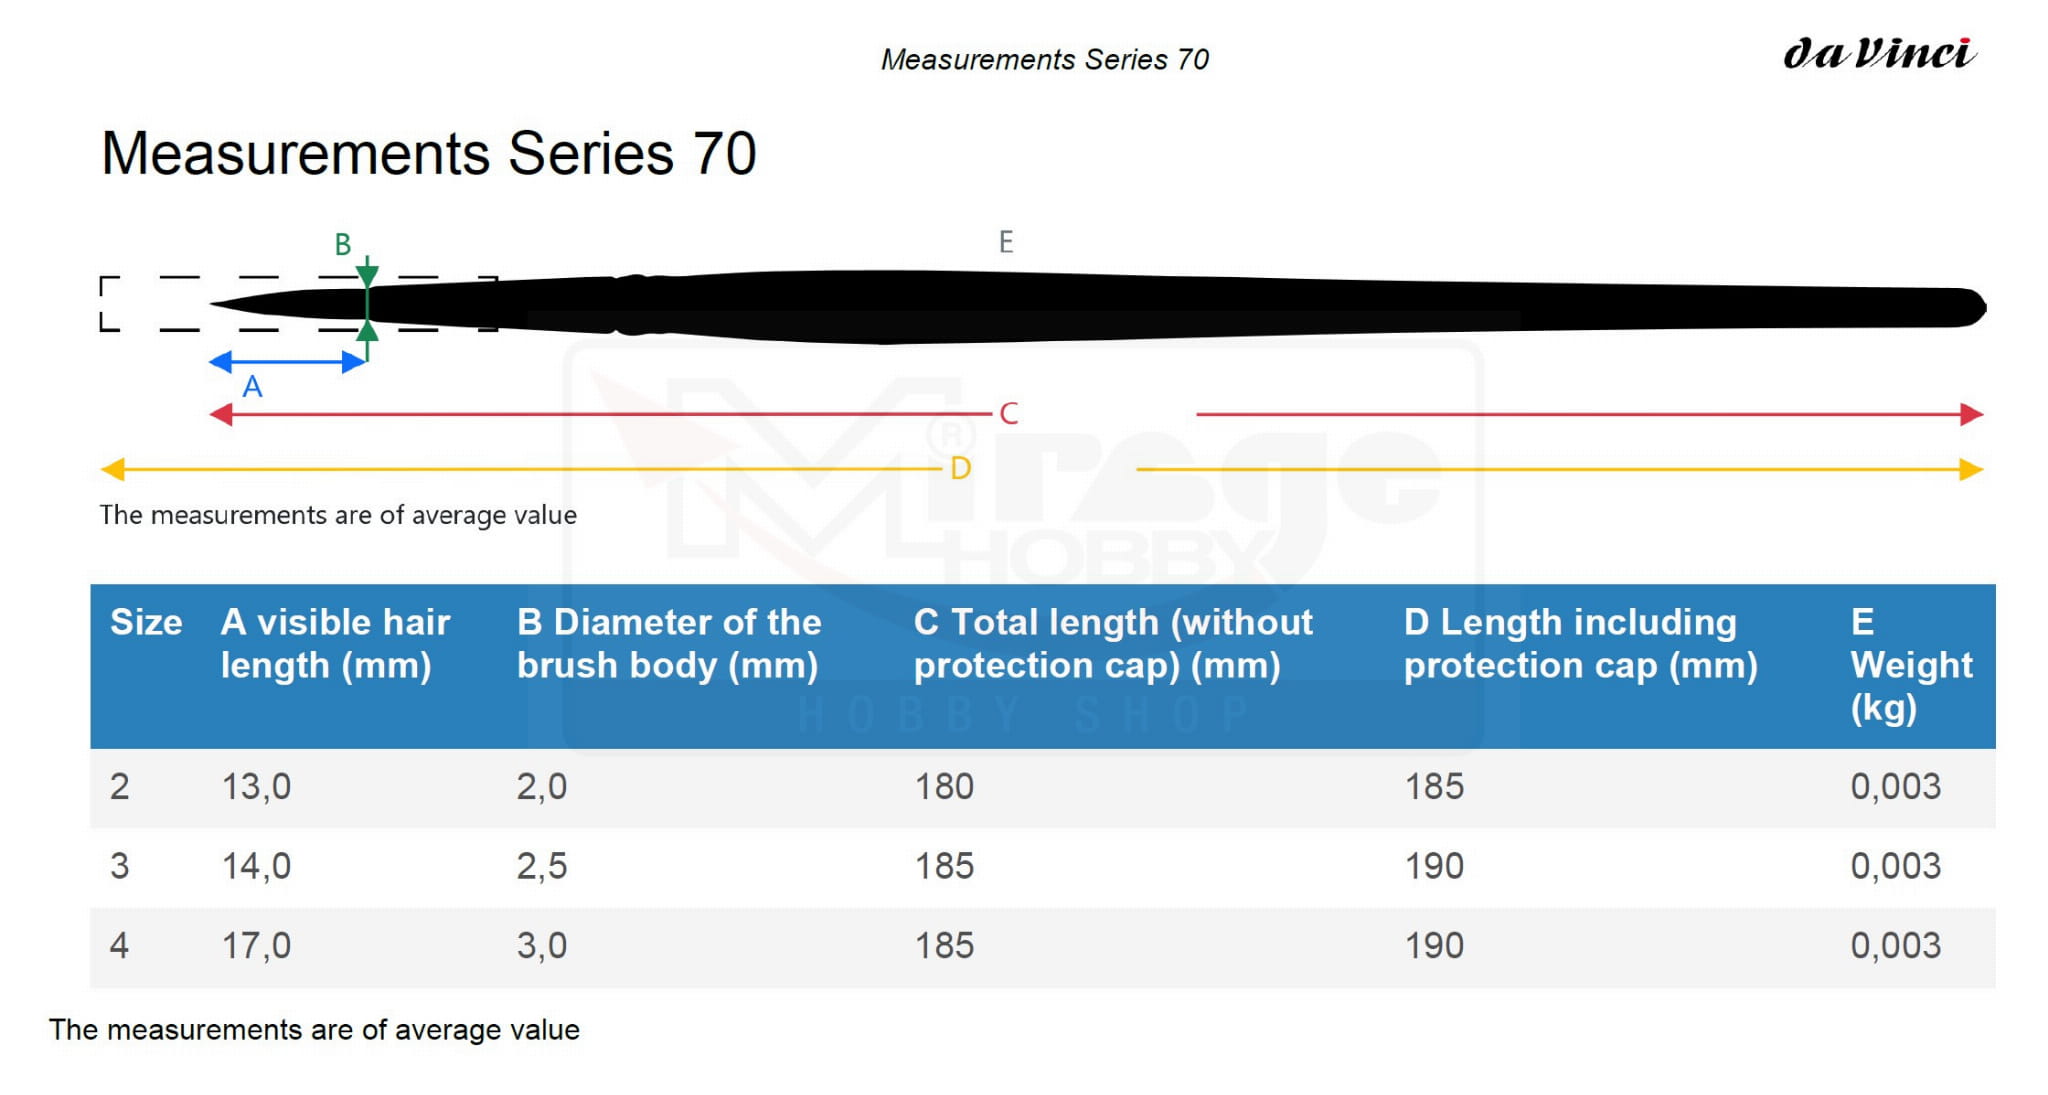
Task: Click the black brush silhouette
Action: 1098,306
